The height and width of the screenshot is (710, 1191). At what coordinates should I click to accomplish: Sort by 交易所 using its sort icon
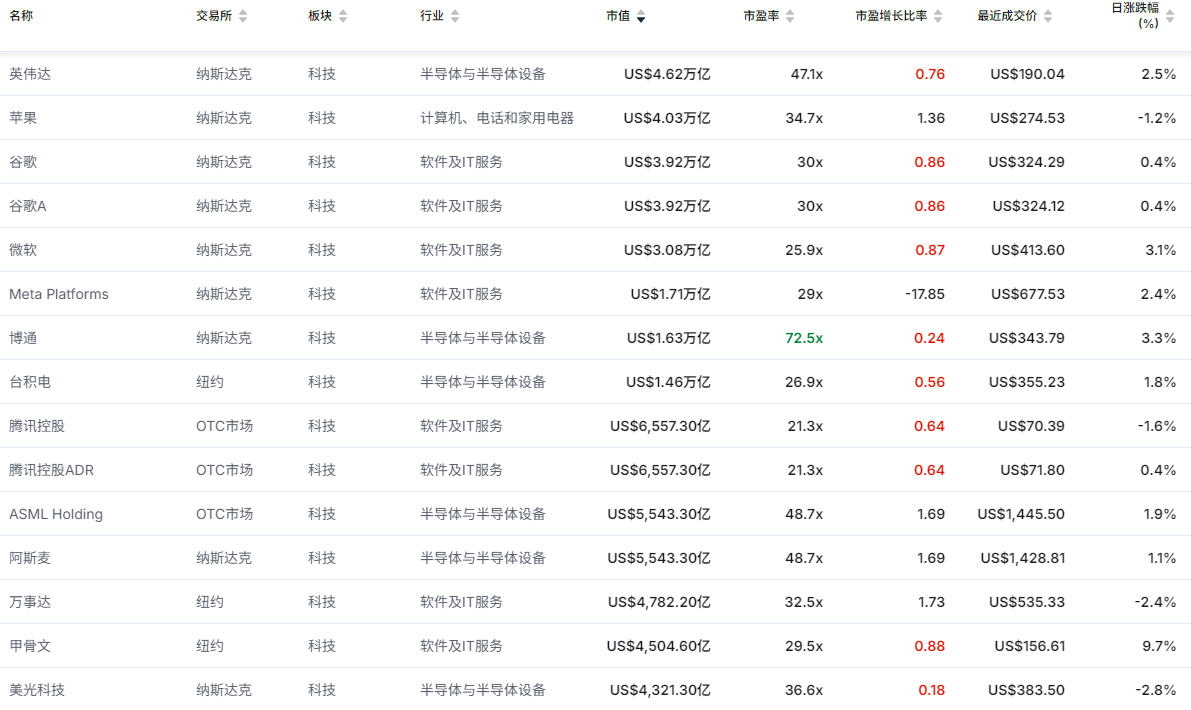tap(243, 16)
